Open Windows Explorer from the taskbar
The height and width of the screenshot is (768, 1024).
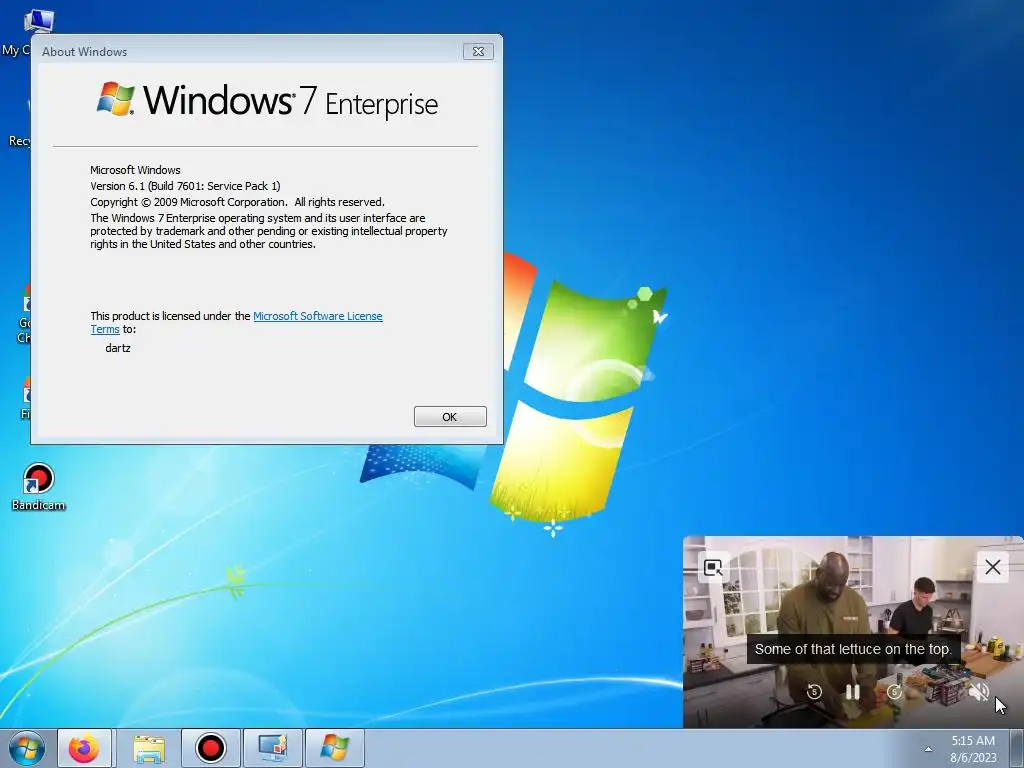coord(149,748)
